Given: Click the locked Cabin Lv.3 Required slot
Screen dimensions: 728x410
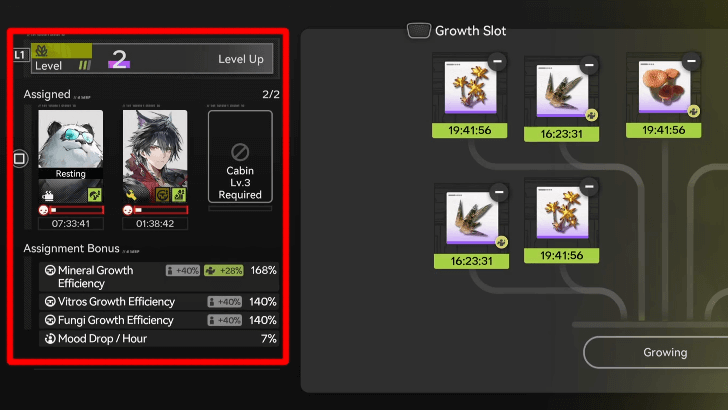Looking at the screenshot, I should point(240,156).
